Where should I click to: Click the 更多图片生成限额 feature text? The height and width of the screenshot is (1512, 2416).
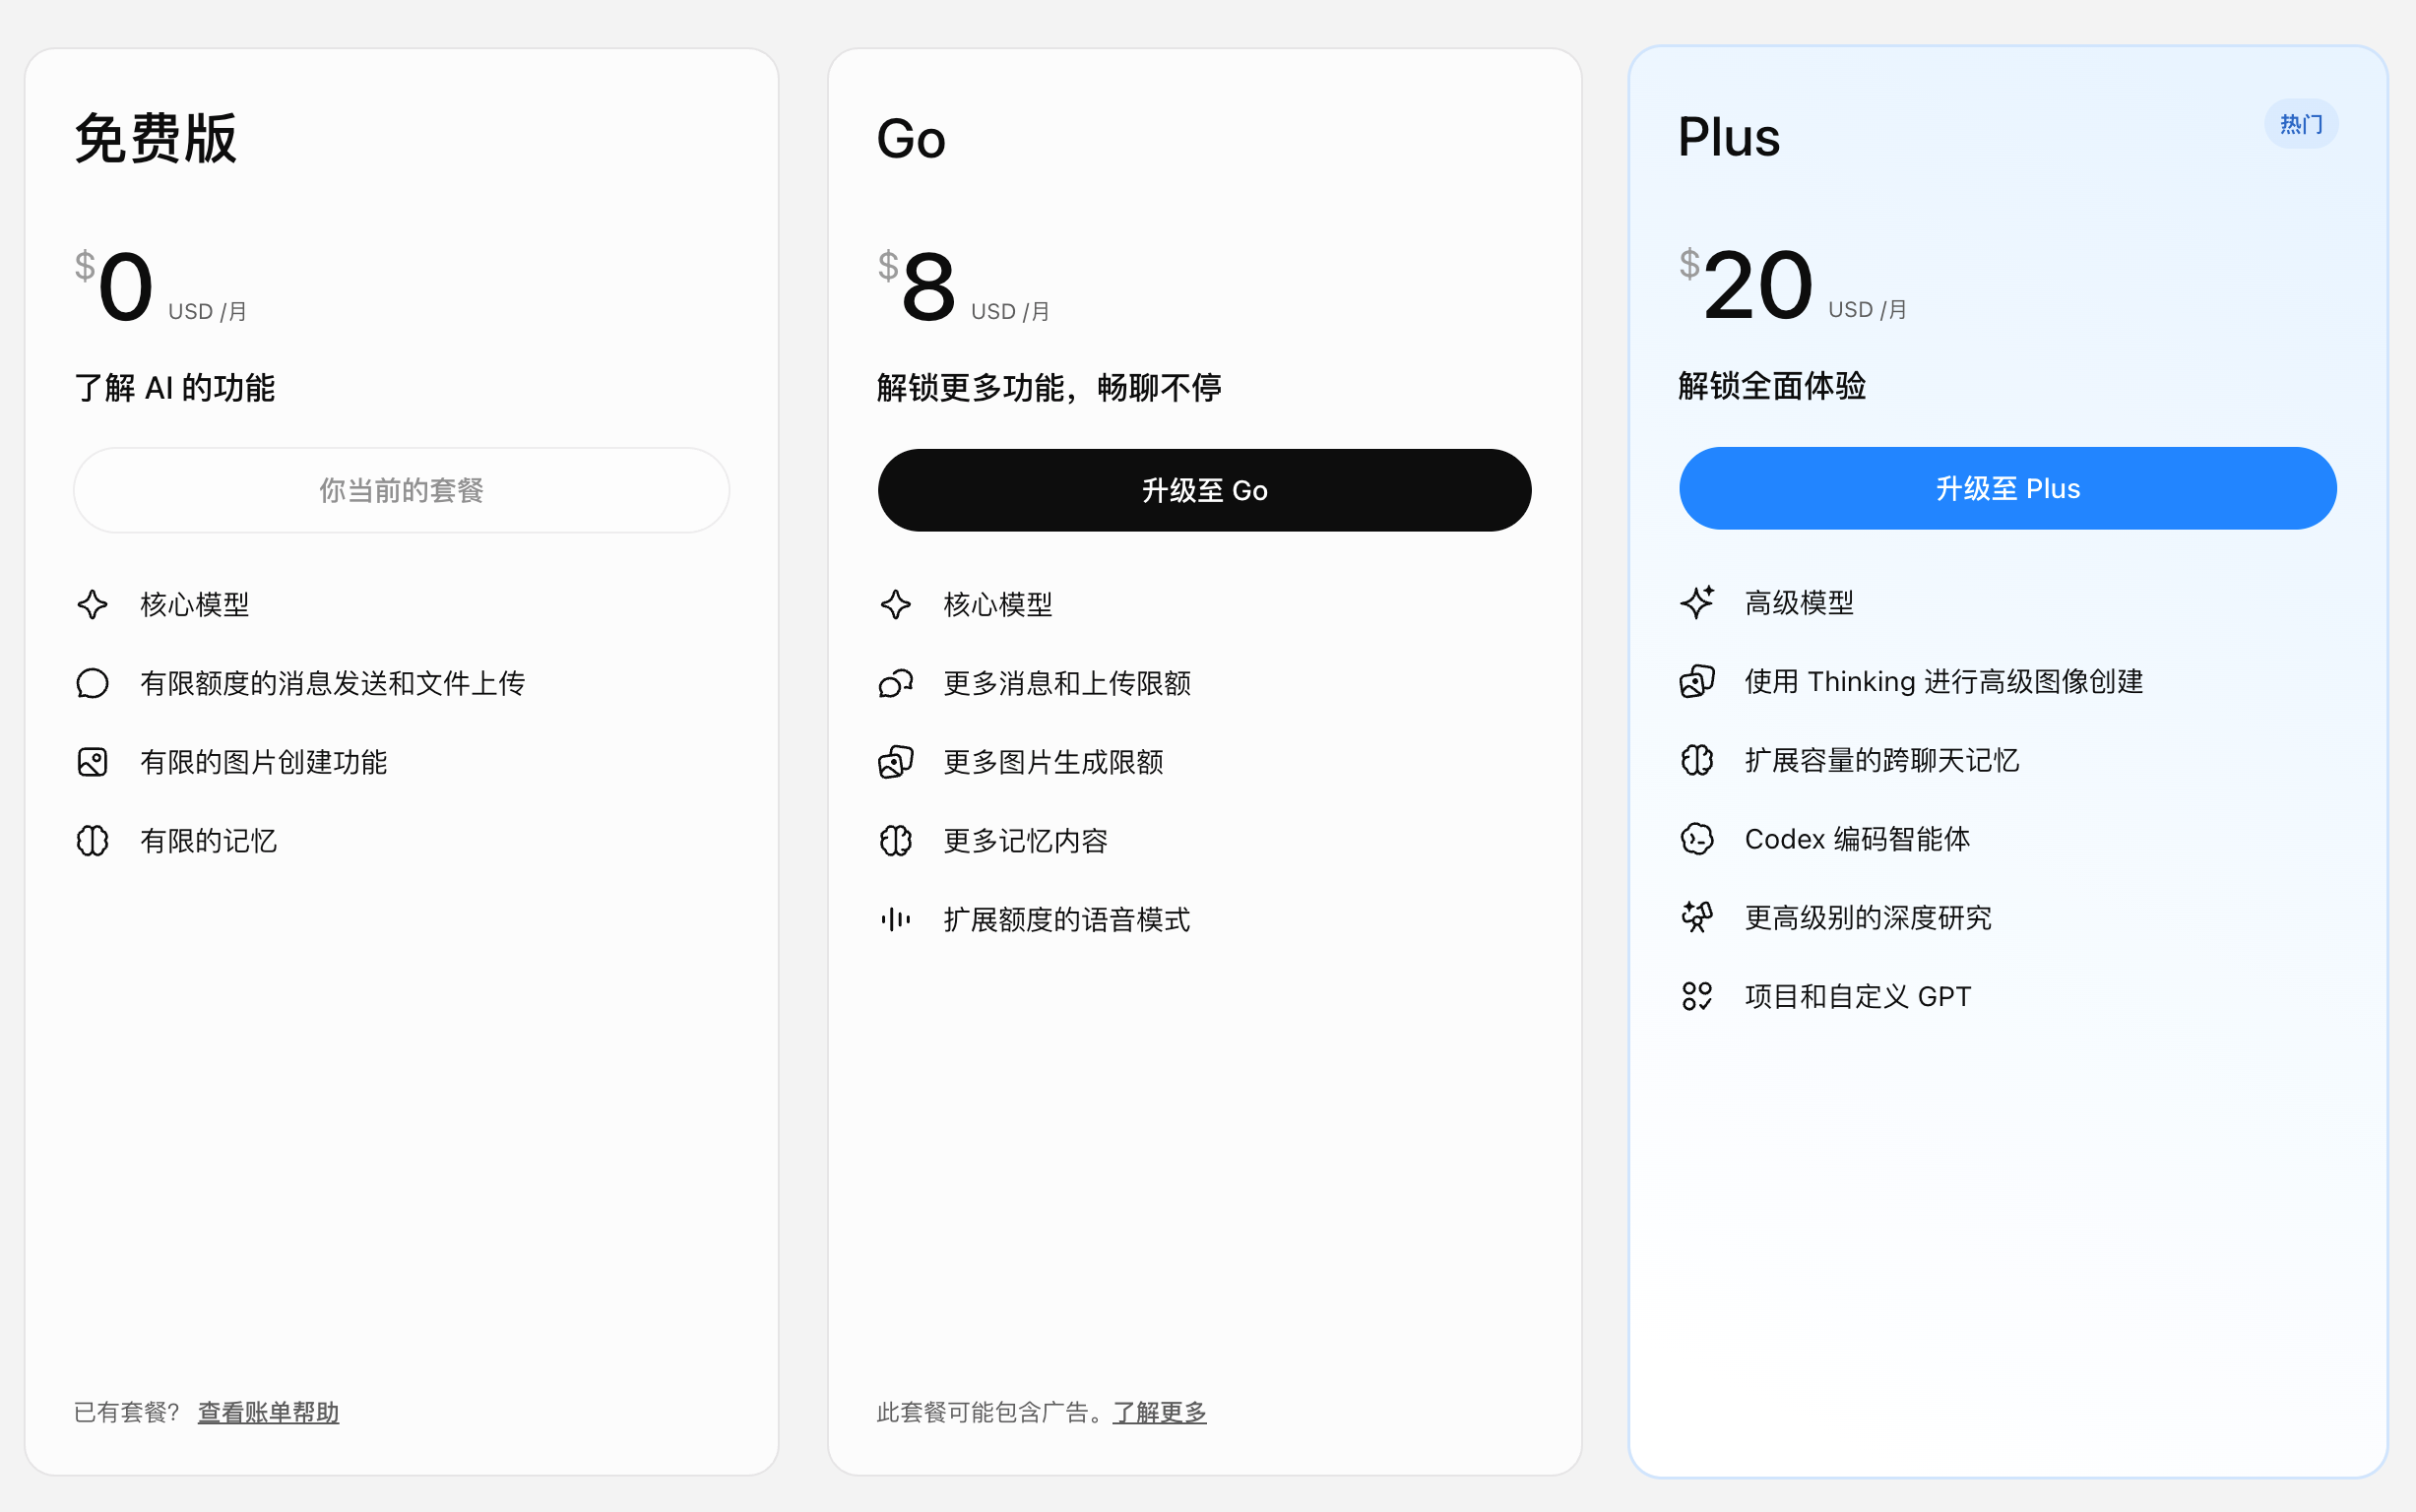[x=1053, y=762]
